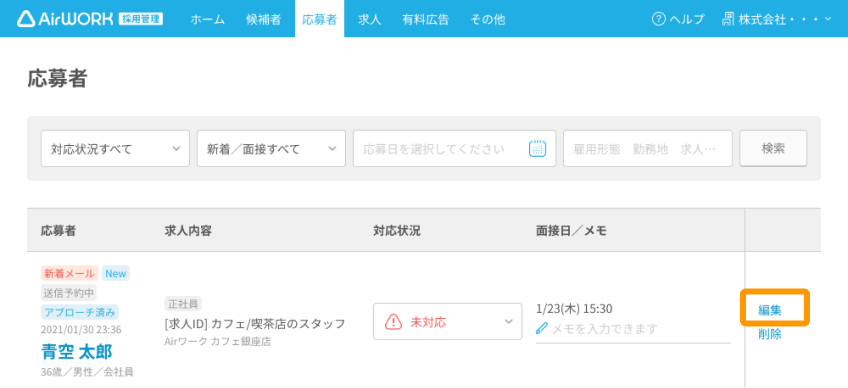
Task: Open the 有料広告 tab
Action: 425,19
